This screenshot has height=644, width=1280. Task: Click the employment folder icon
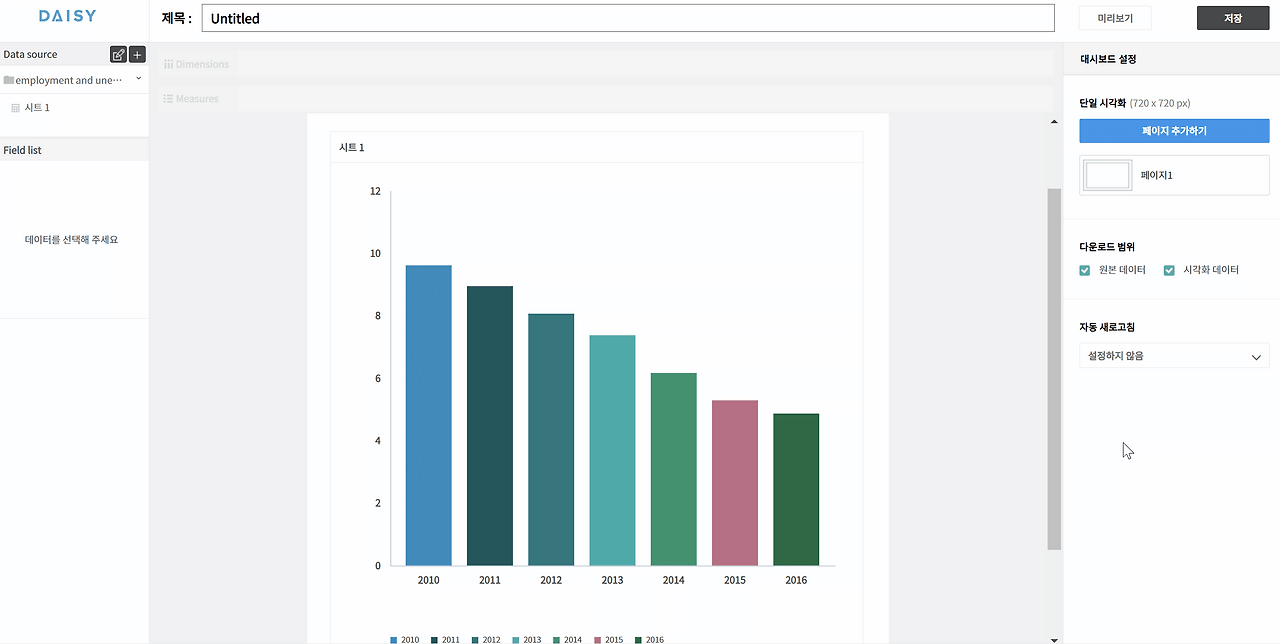pyautogui.click(x=9, y=80)
